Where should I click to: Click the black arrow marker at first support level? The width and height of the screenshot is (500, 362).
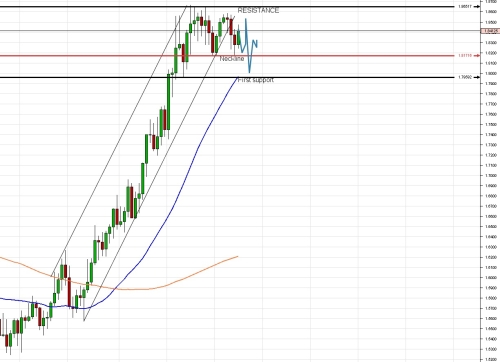477,77
